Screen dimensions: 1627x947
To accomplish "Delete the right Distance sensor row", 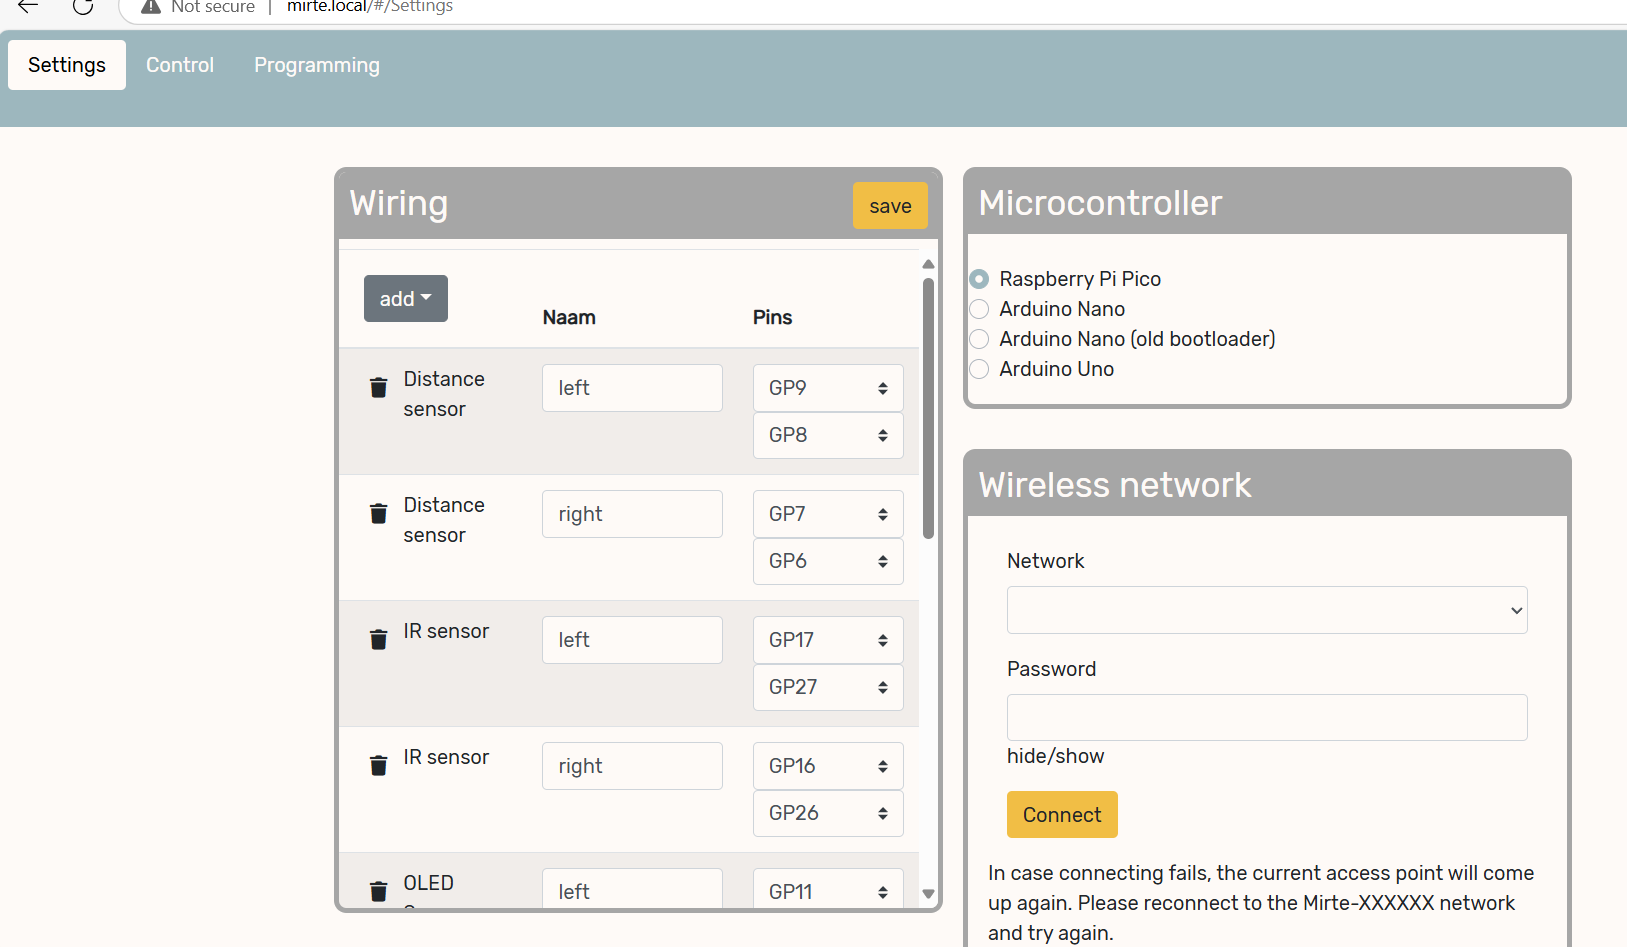I will coord(378,514).
